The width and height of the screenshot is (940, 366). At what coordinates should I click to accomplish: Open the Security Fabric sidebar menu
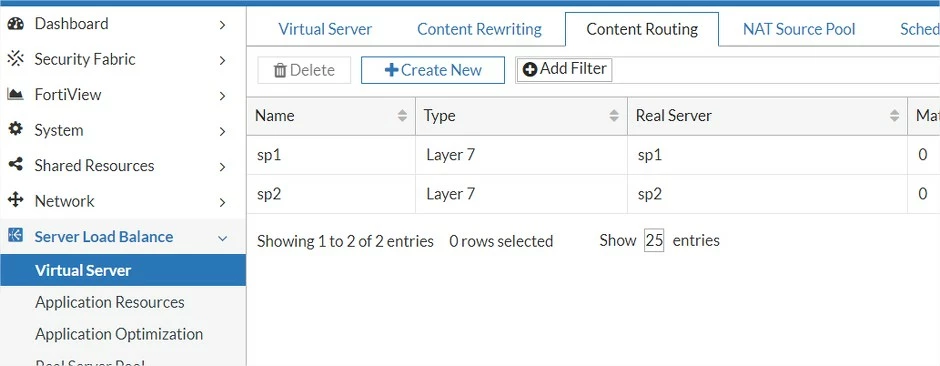[123, 59]
